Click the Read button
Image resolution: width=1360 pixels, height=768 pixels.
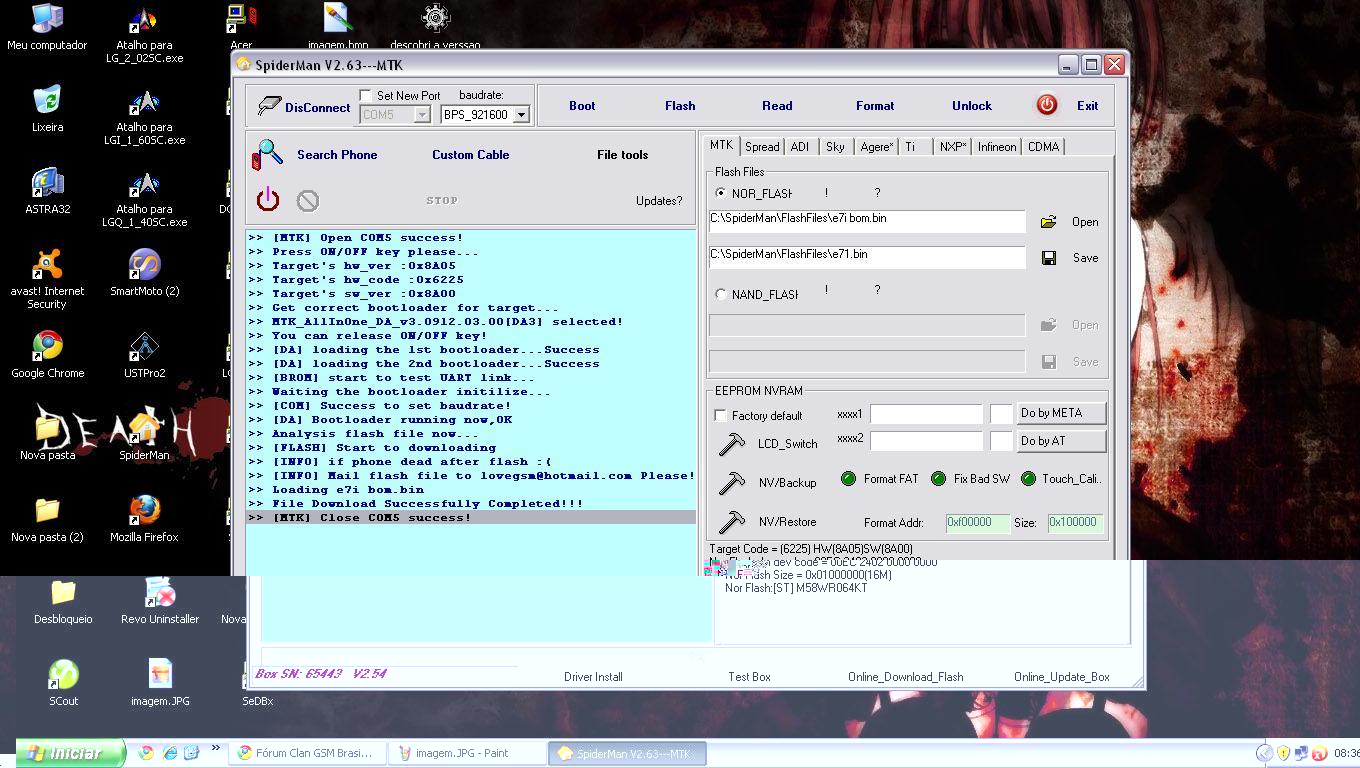click(x=777, y=106)
